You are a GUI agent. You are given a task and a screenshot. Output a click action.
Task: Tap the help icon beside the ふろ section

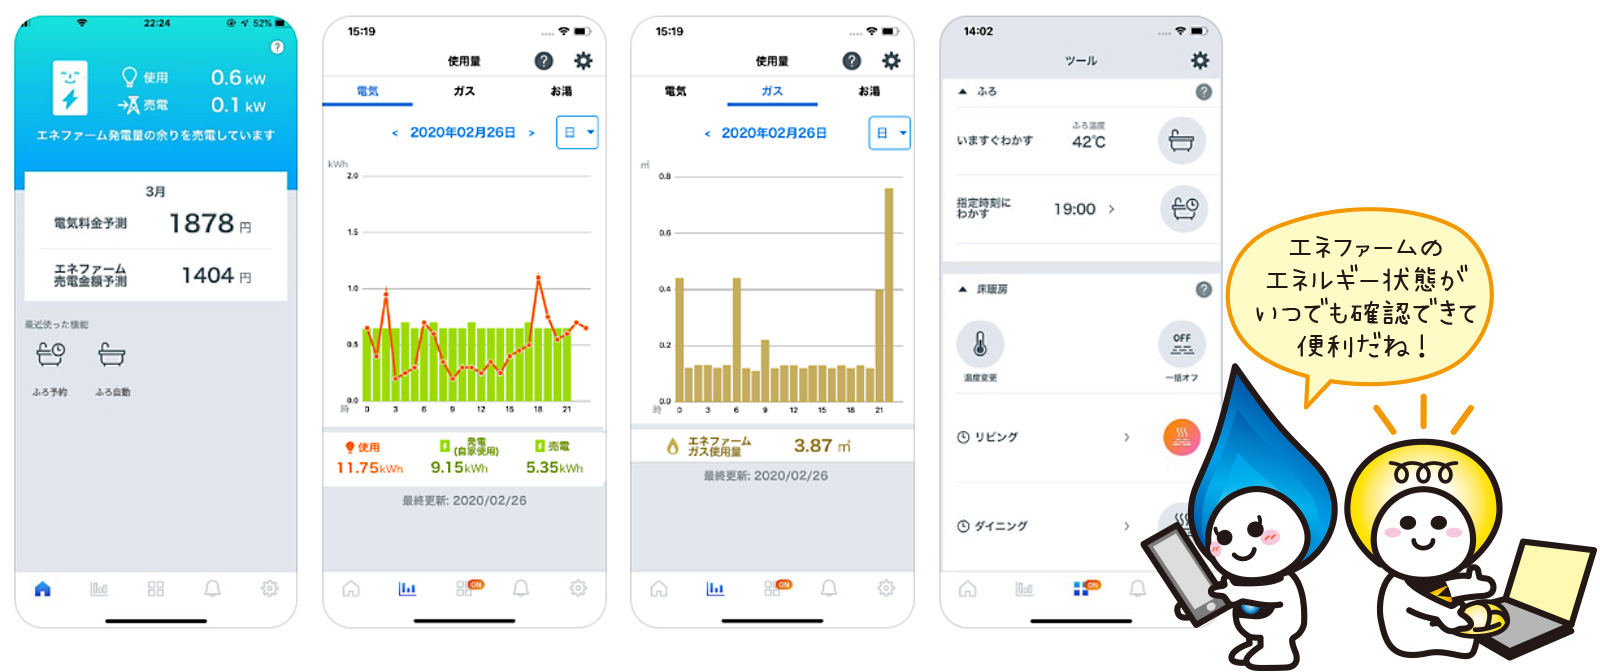(x=1203, y=92)
